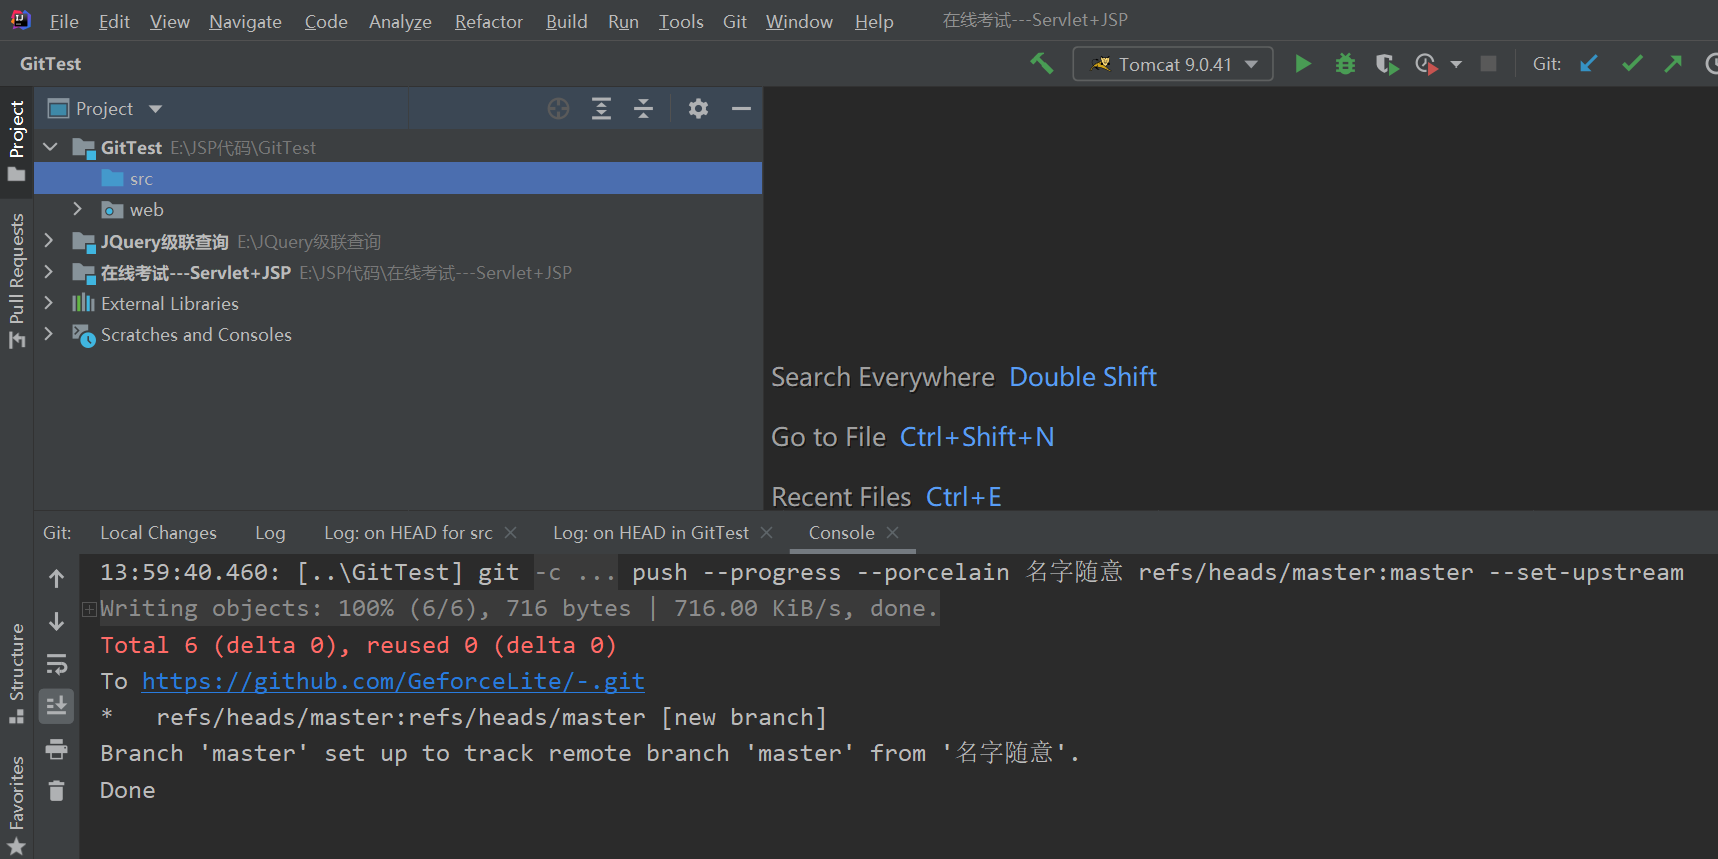
Task: Select the src folder
Action: click(x=398, y=179)
